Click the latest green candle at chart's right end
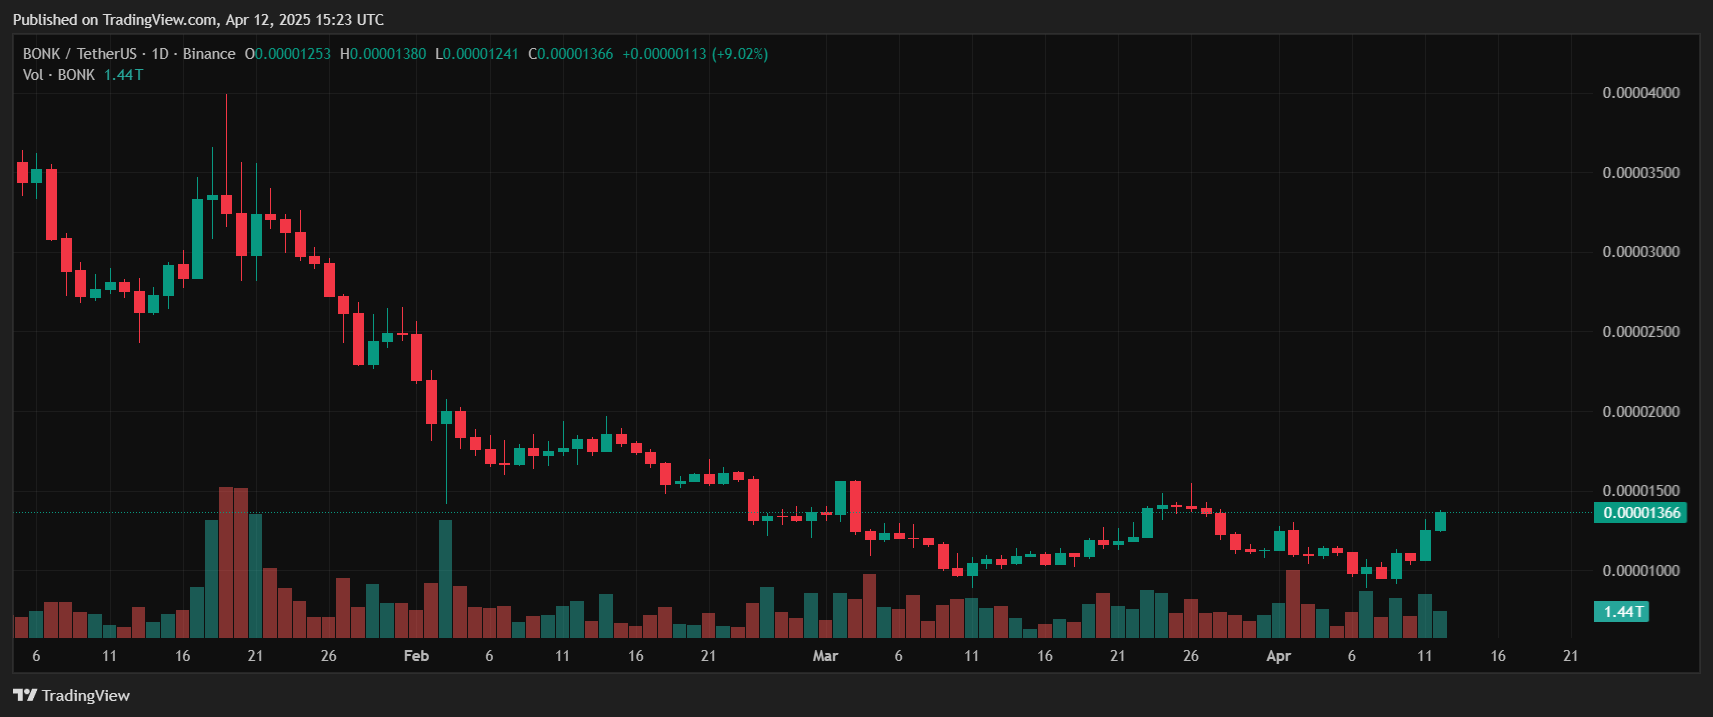Viewport: 1713px width, 717px height. pos(1440,521)
